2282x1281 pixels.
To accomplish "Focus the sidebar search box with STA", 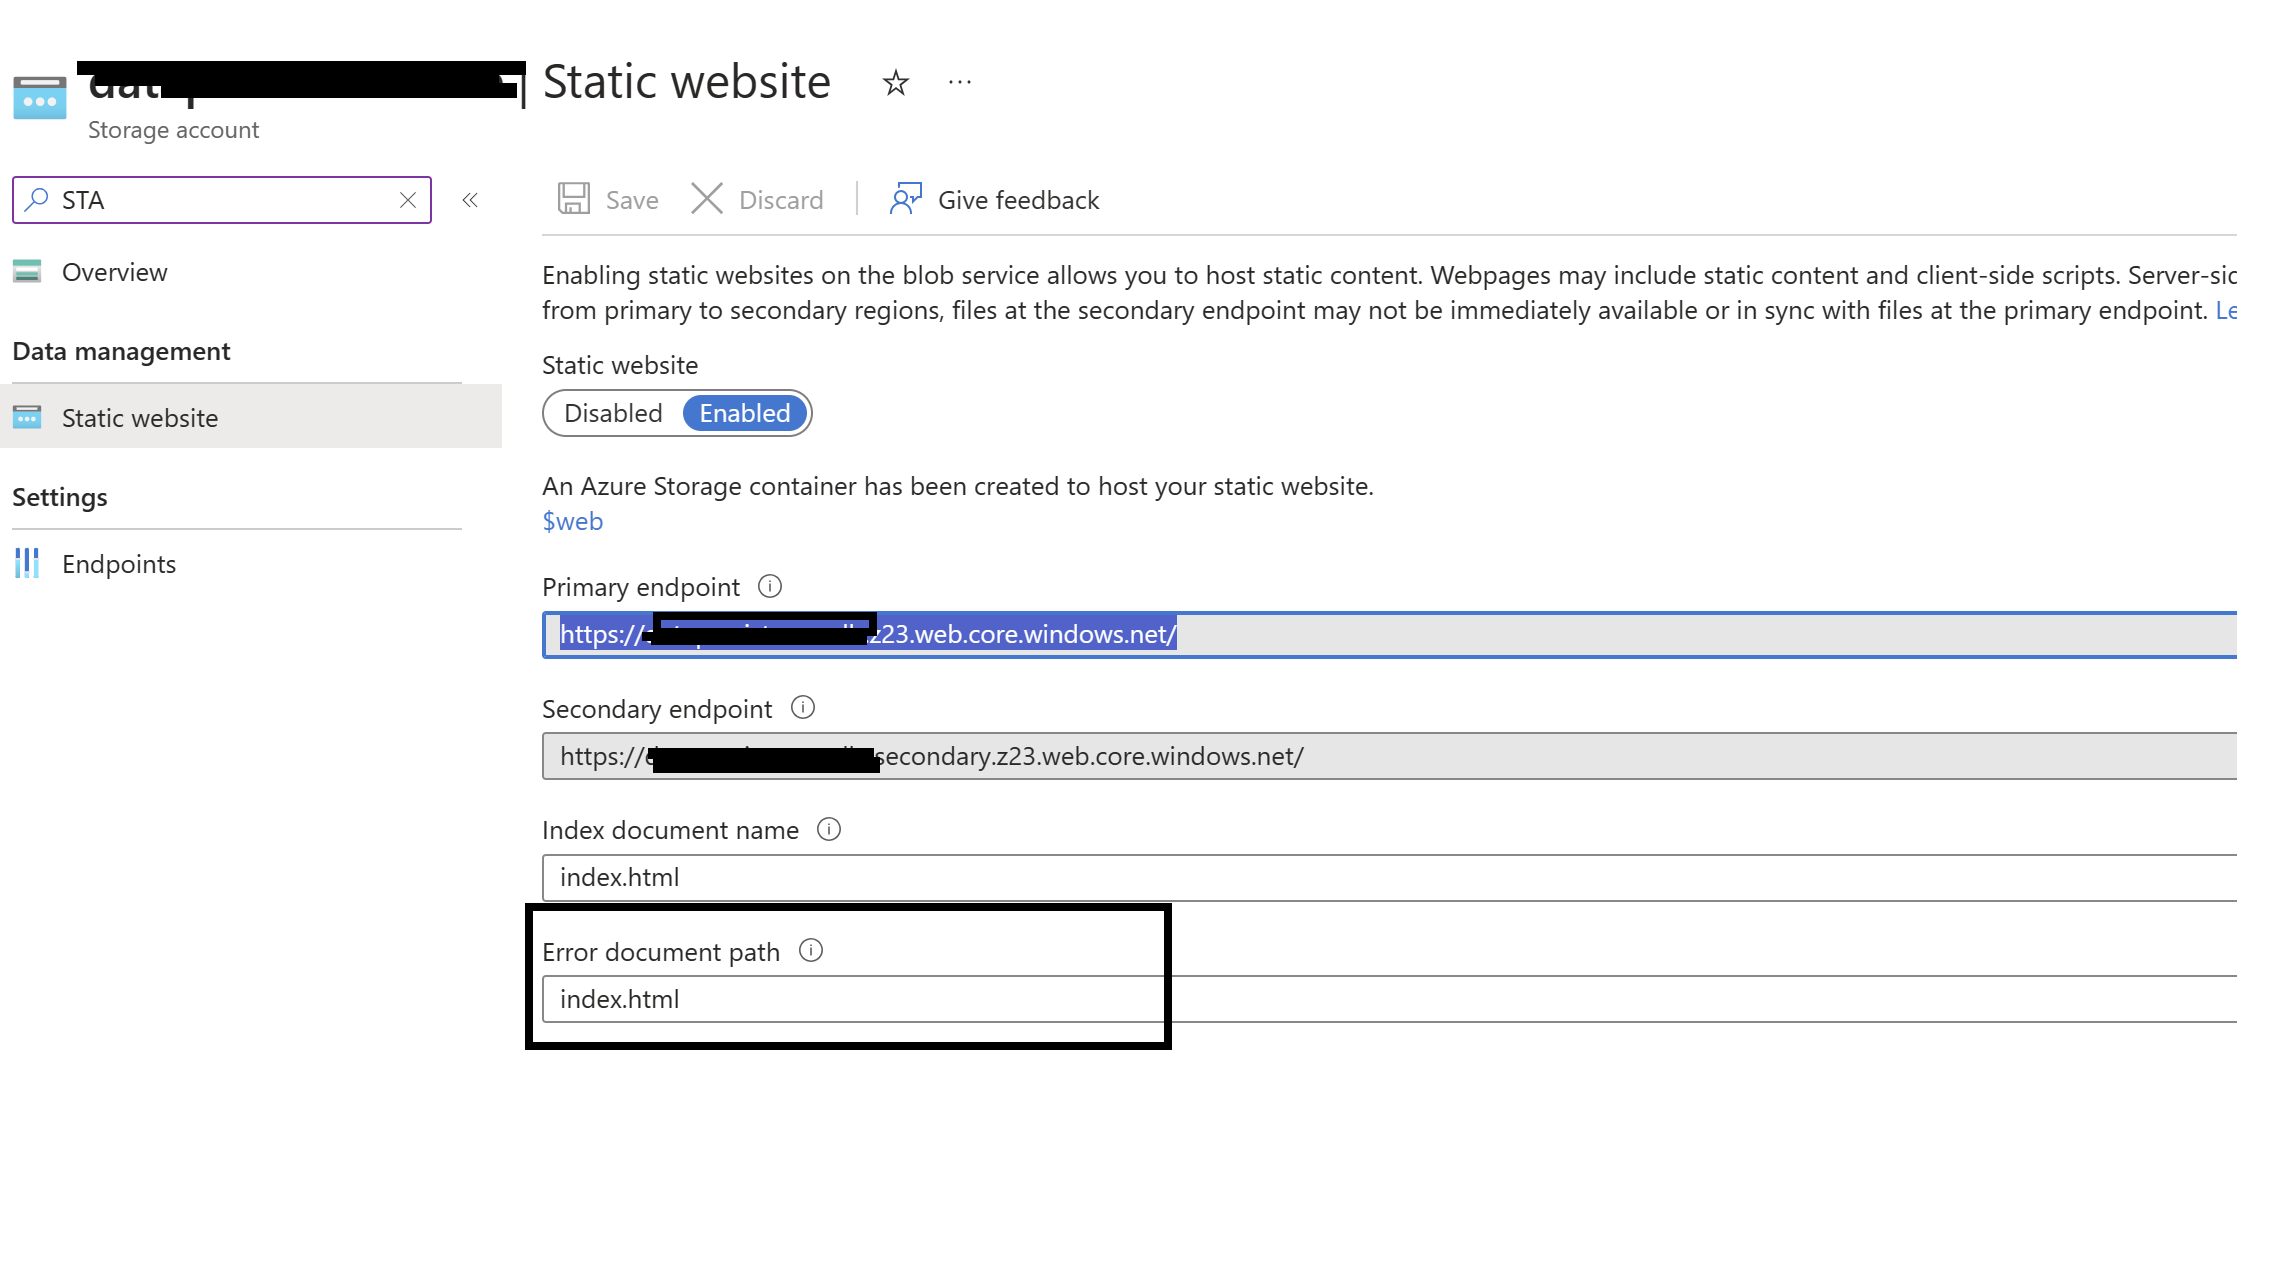I will tap(222, 200).
